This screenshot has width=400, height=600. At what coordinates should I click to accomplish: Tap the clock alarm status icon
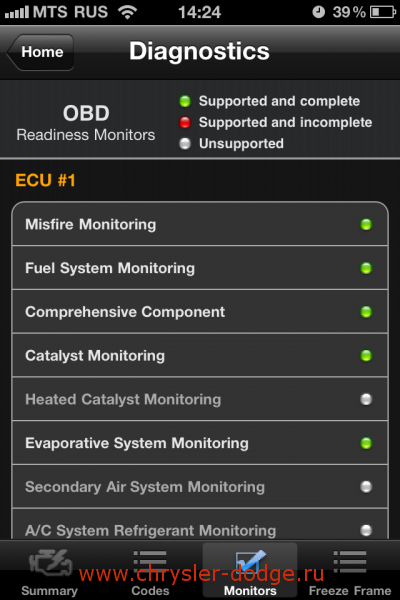(x=318, y=12)
